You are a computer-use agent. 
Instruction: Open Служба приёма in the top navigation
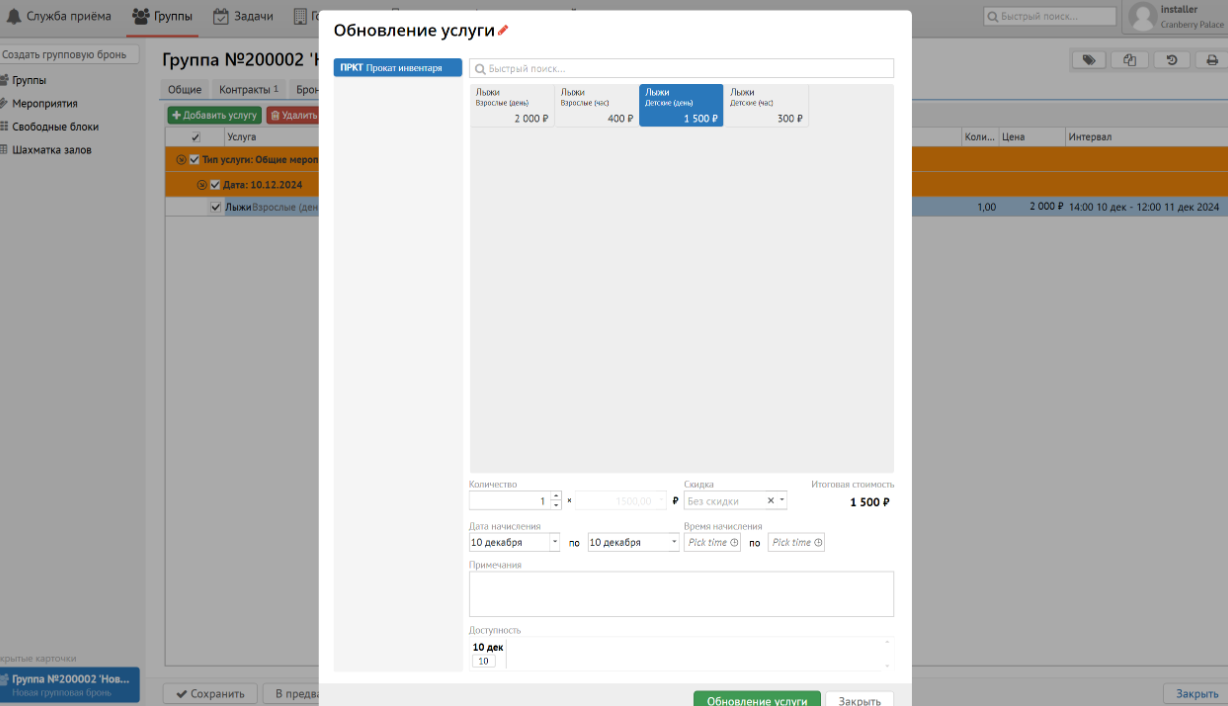click(x=59, y=17)
